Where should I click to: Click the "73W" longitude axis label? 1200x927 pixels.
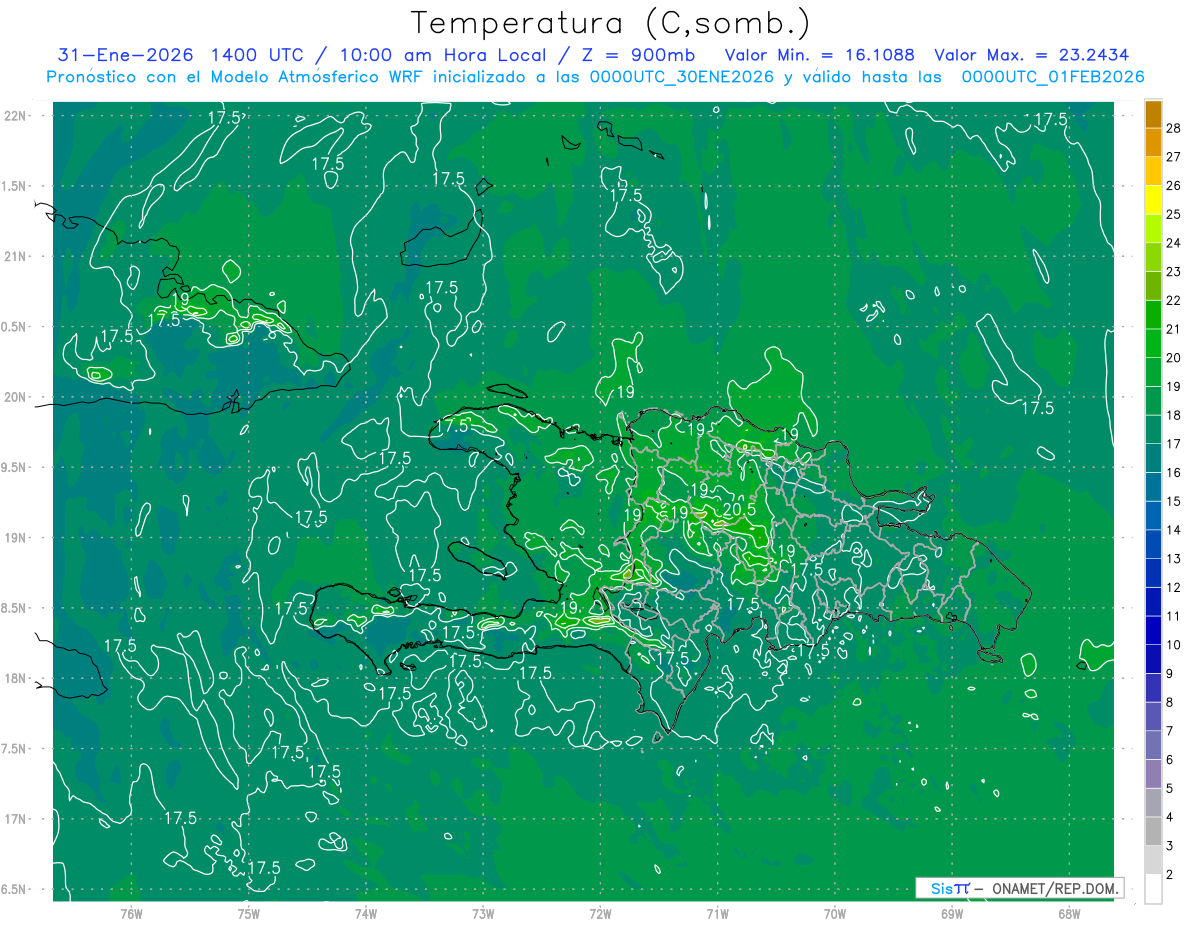tap(483, 913)
